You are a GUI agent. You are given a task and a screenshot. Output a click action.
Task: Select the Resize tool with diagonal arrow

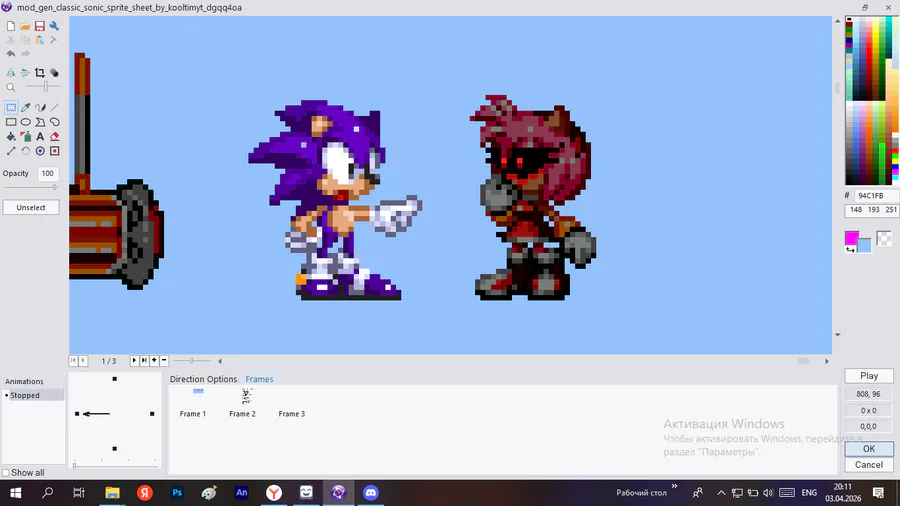pos(11,151)
